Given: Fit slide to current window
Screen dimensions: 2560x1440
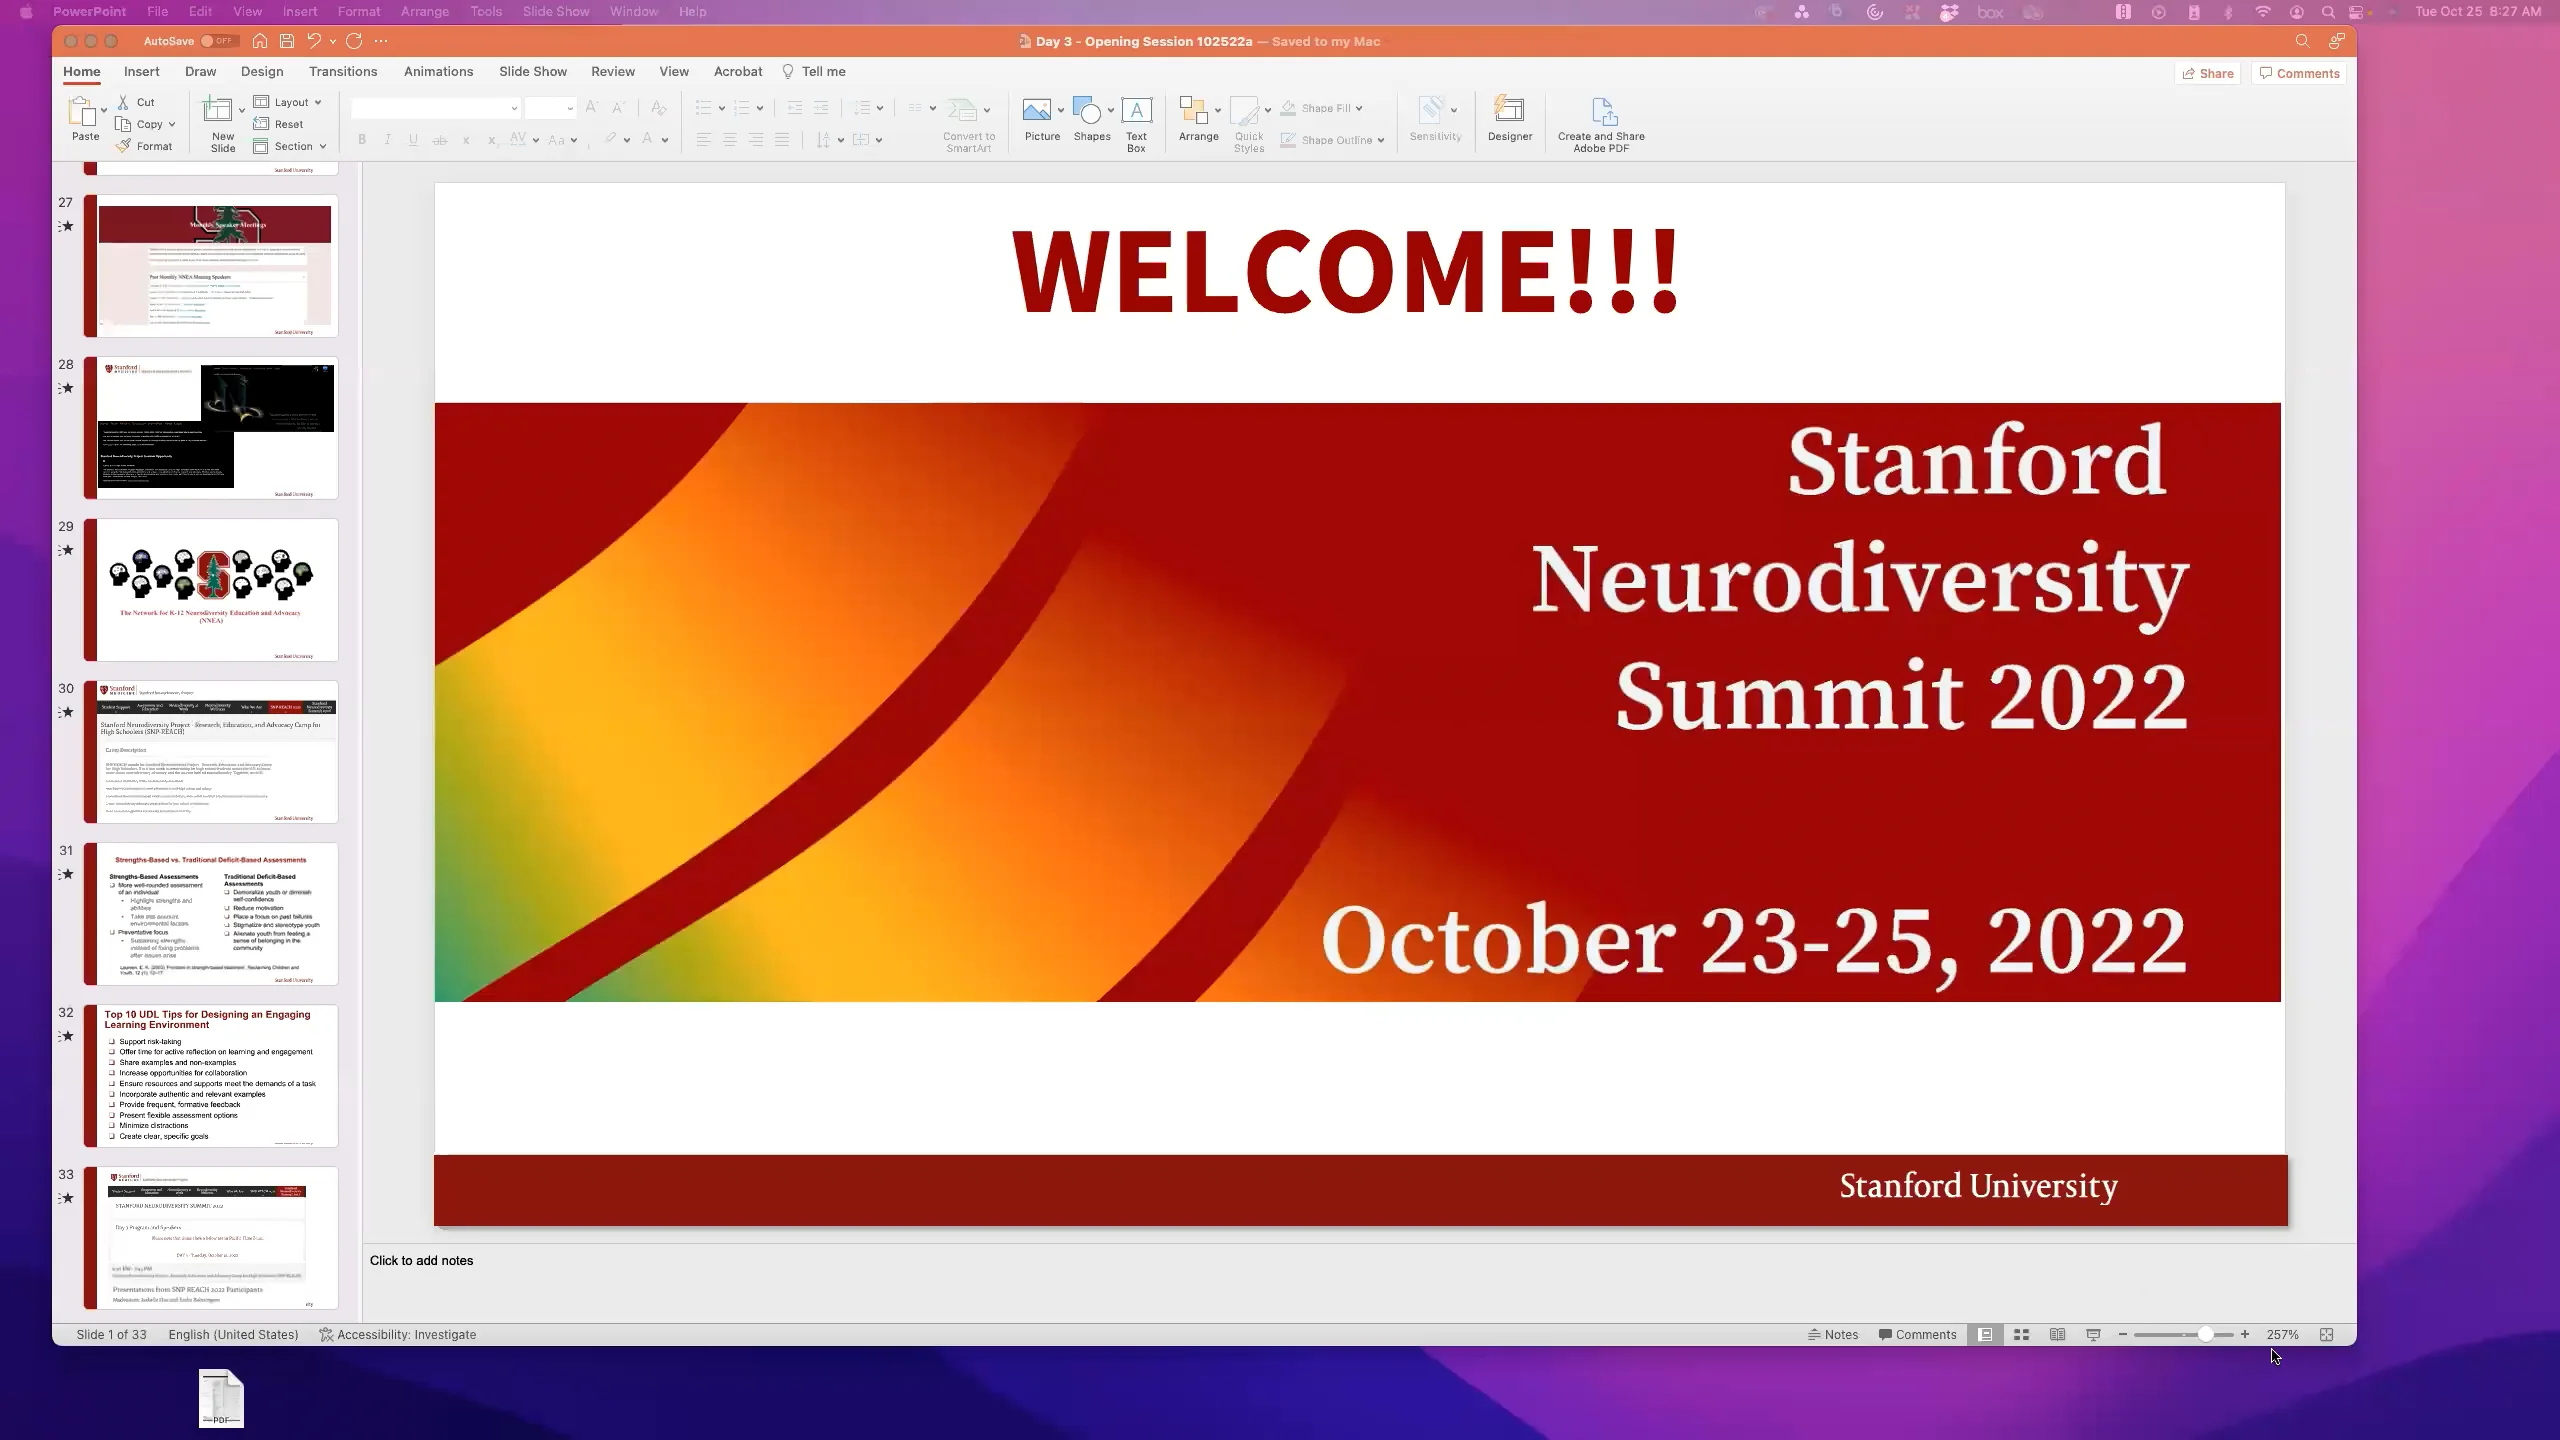Looking at the screenshot, I should [2326, 1334].
